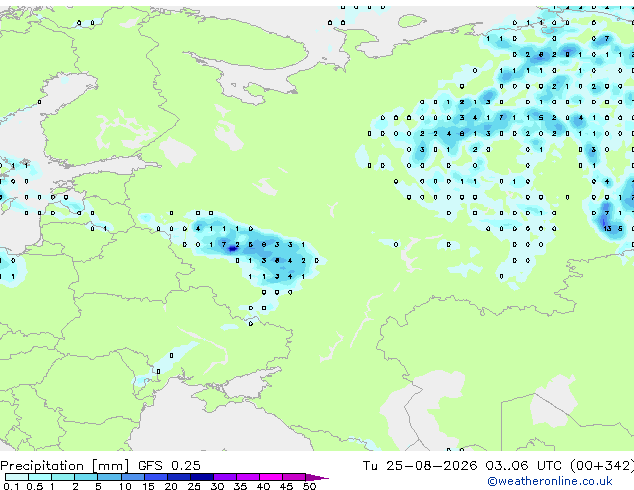Click the 1–2 mm legend color swatch
Image resolution: width=634 pixels, height=490 pixels.
pos(63,477)
